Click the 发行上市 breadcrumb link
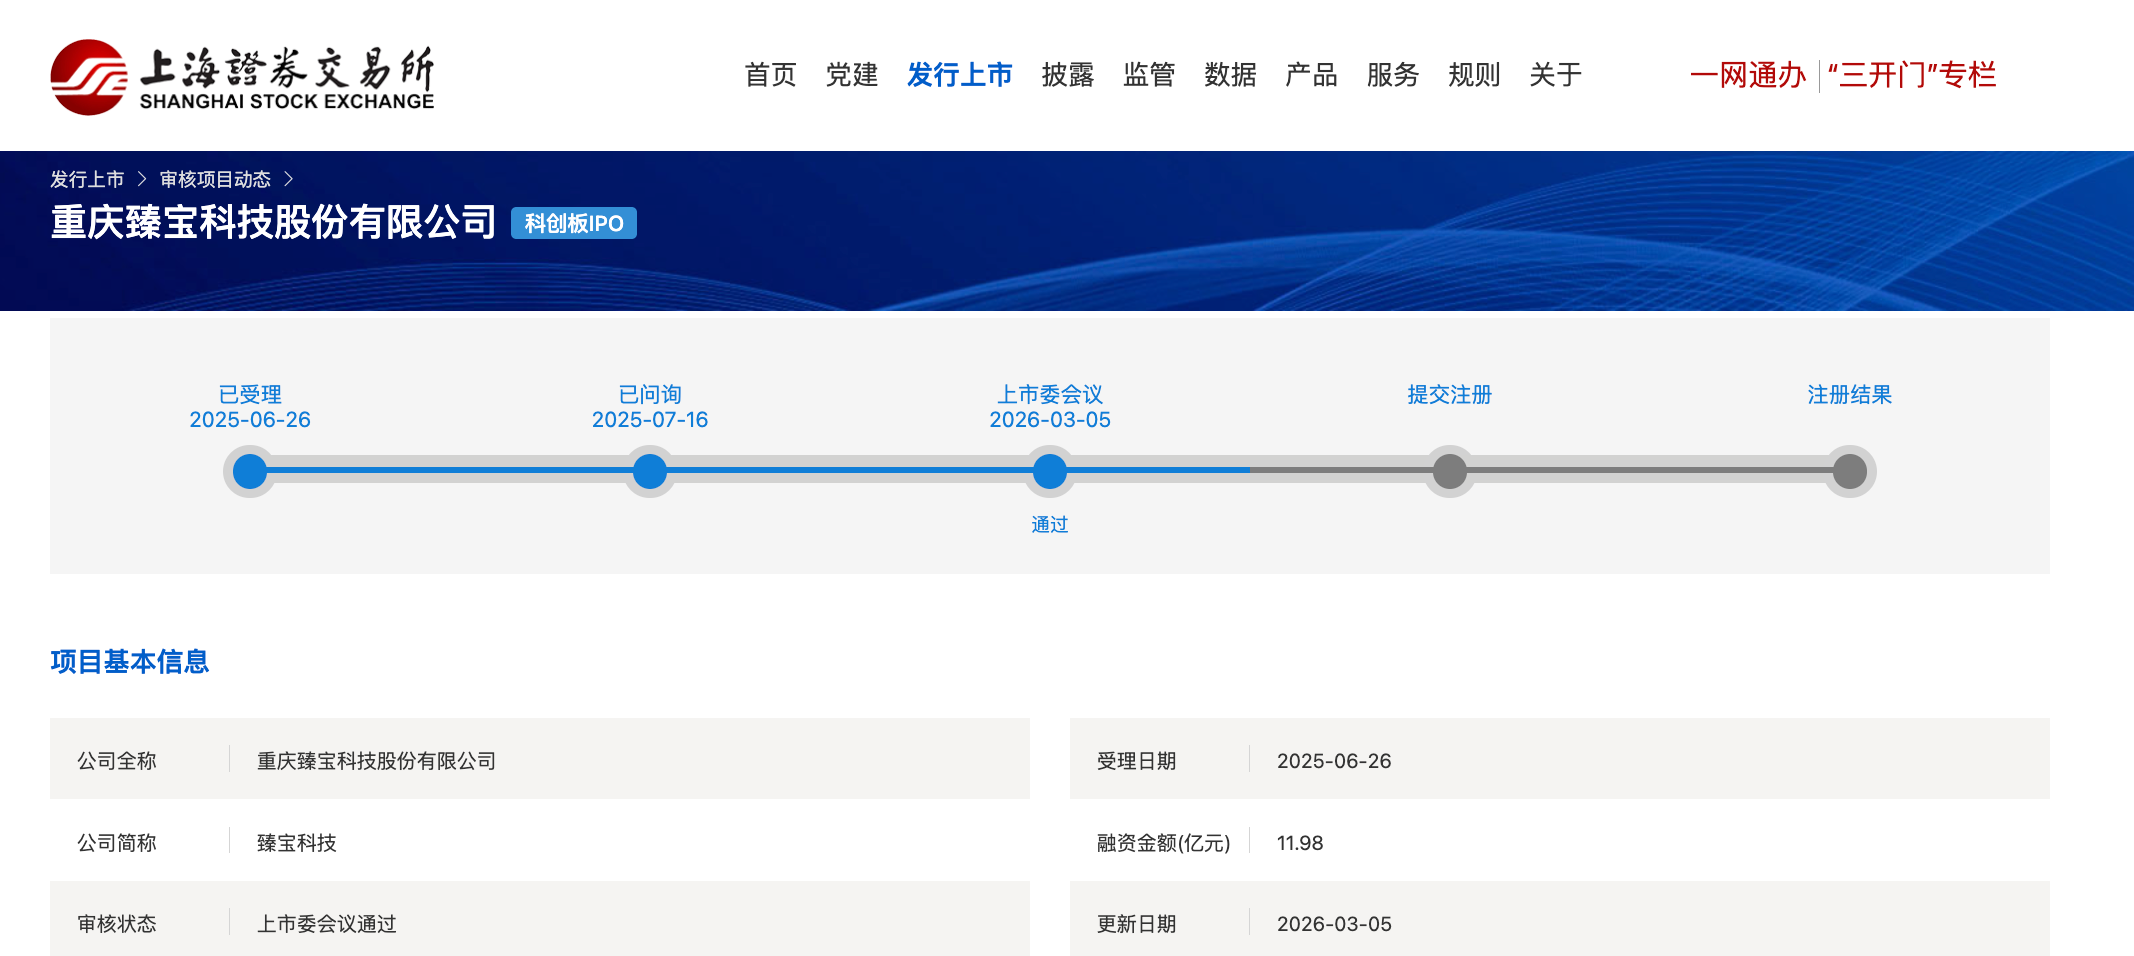Screen dimensions: 2134x956 [87, 179]
